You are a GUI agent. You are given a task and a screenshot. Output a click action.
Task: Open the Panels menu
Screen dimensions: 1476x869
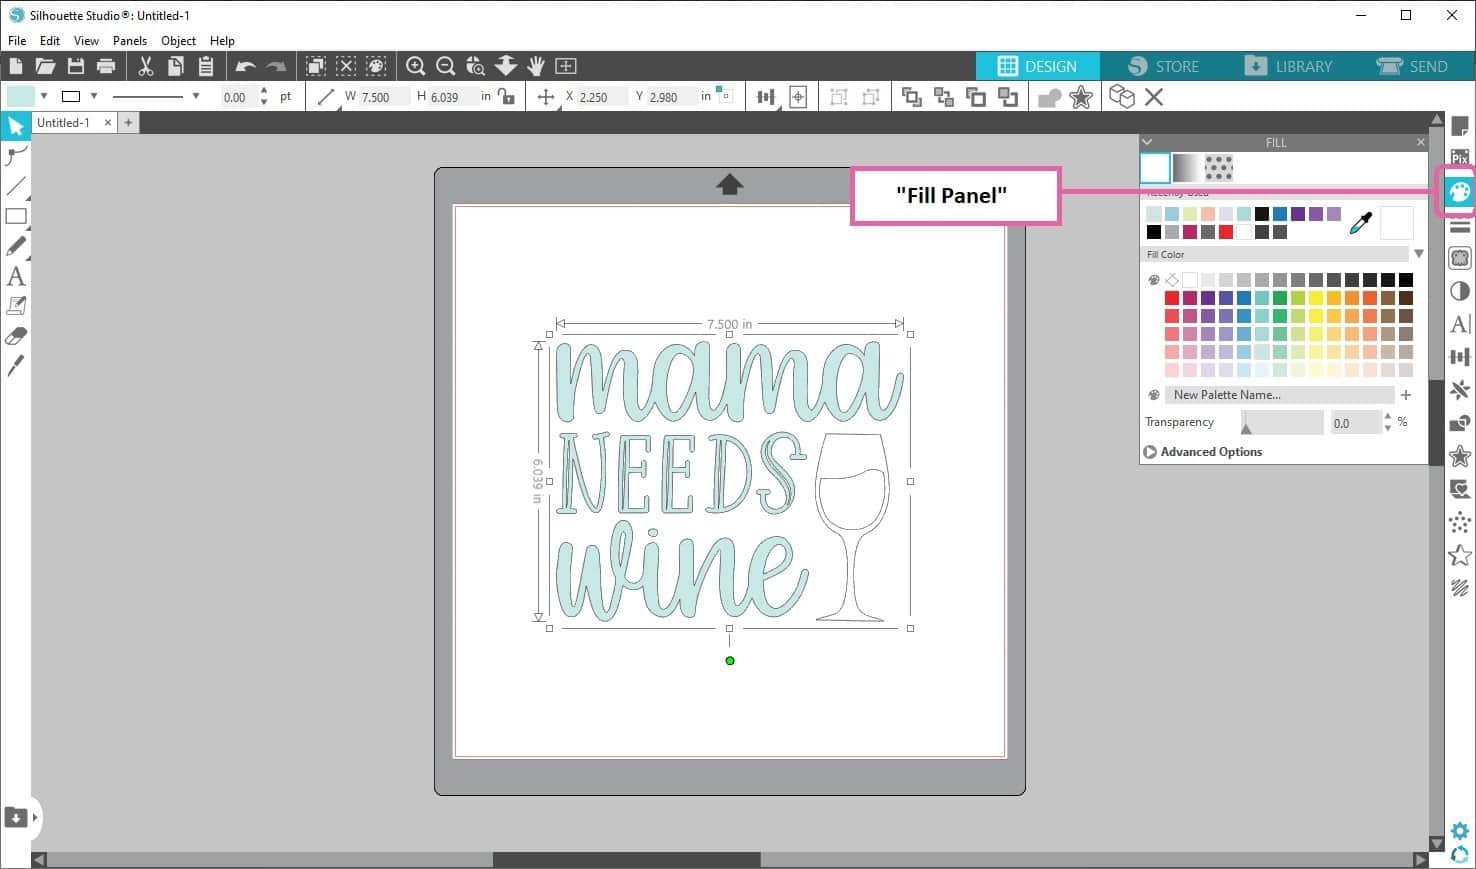point(130,41)
